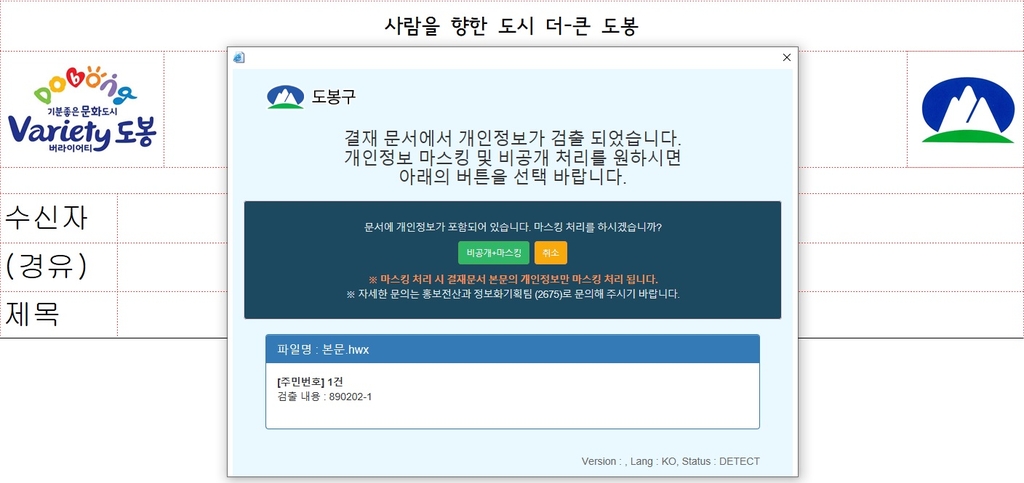The width and height of the screenshot is (1024, 483).
Task: Click the orange masking warning notice text
Action: (512, 279)
